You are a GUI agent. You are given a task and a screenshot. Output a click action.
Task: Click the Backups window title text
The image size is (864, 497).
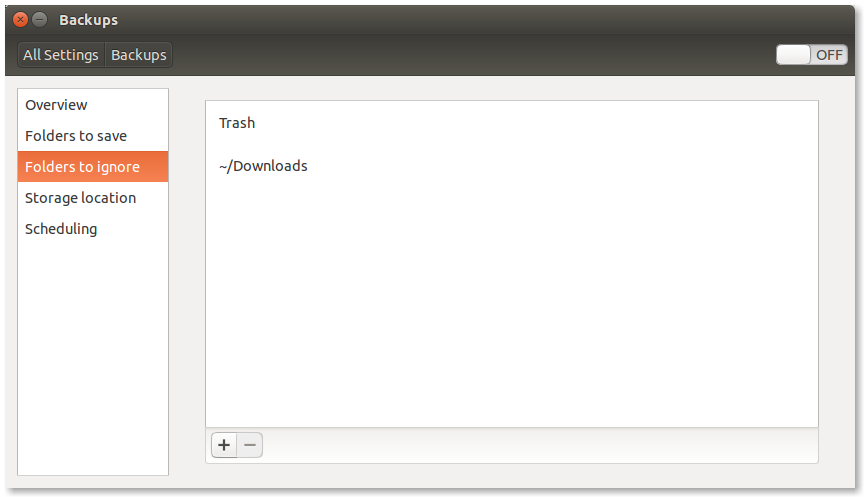[88, 20]
